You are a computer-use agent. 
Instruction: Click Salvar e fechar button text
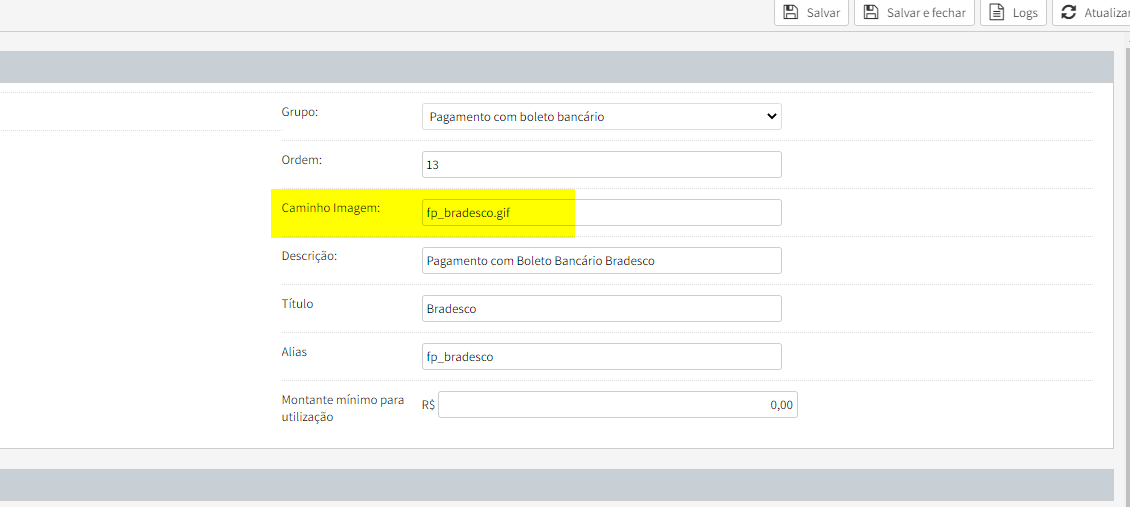tap(926, 13)
